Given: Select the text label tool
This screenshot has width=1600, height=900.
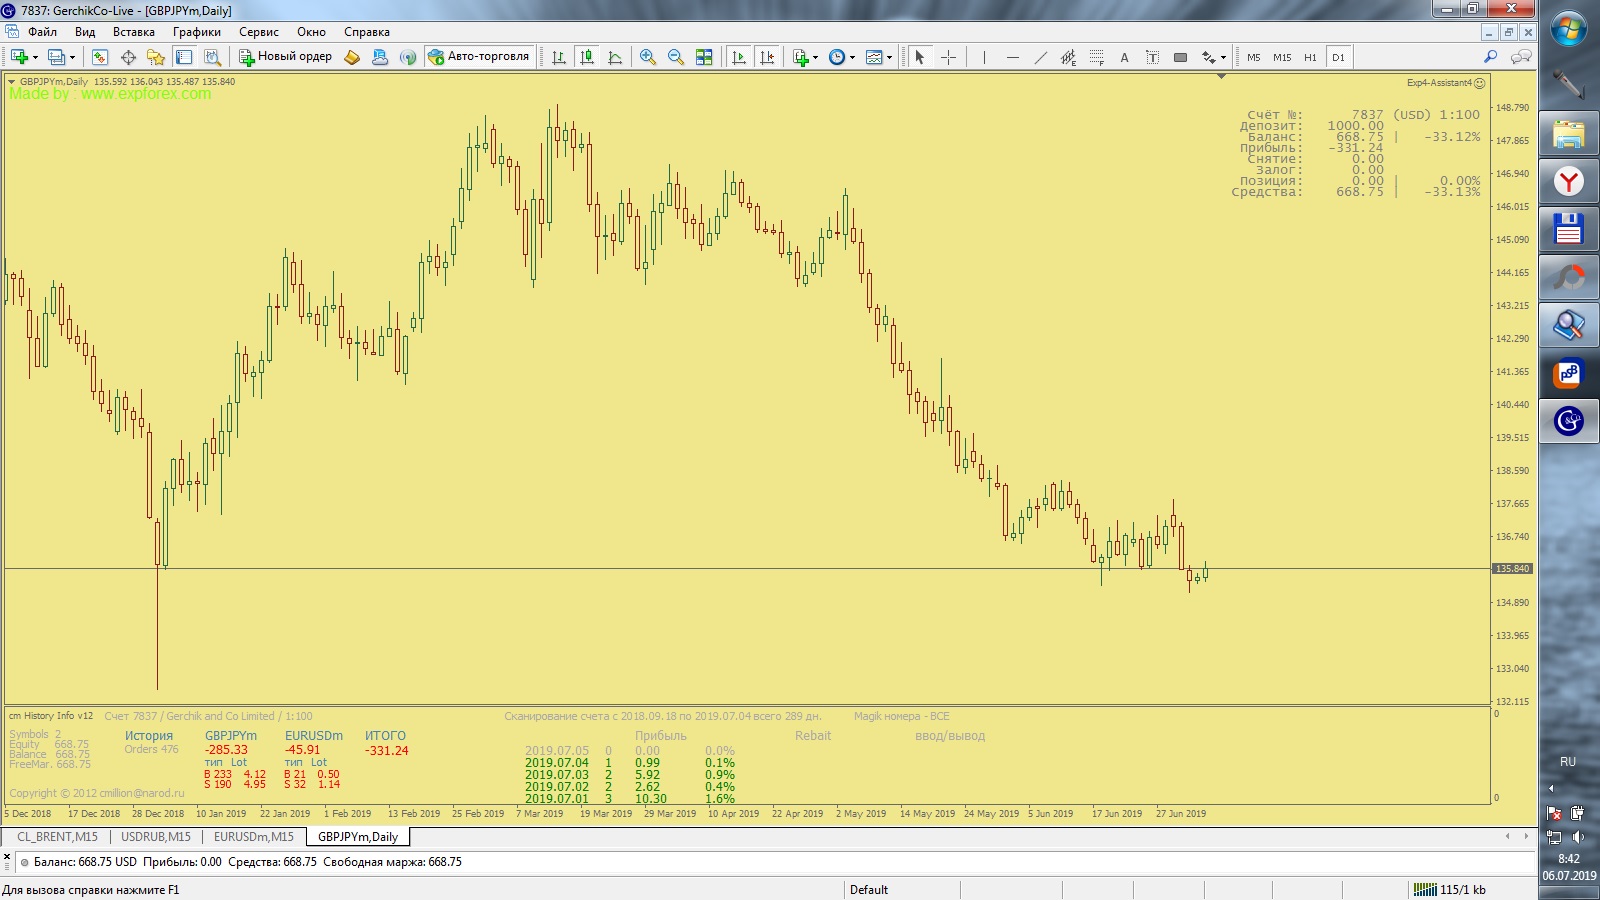Looking at the screenshot, I should 1152,57.
